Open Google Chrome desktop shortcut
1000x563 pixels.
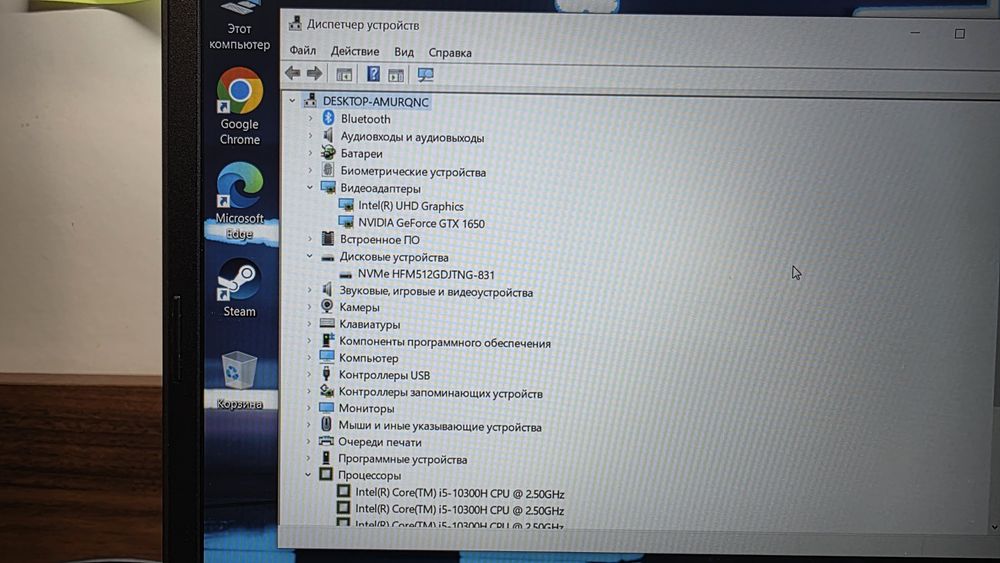coord(240,106)
